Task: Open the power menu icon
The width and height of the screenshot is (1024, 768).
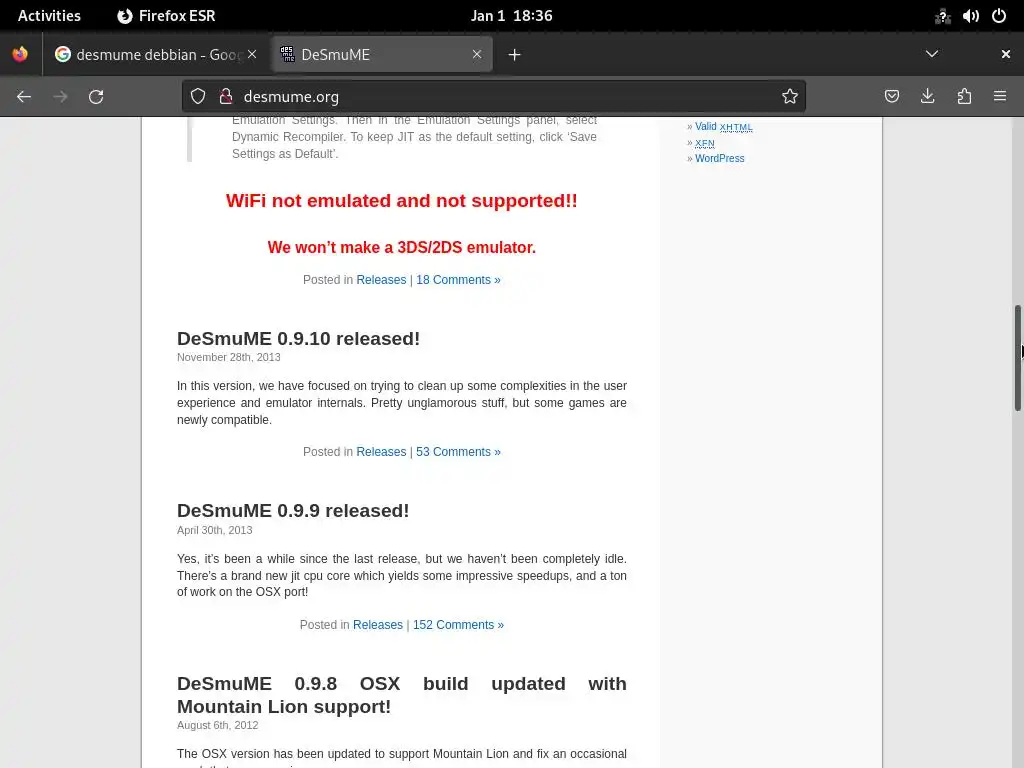Action: (x=999, y=16)
